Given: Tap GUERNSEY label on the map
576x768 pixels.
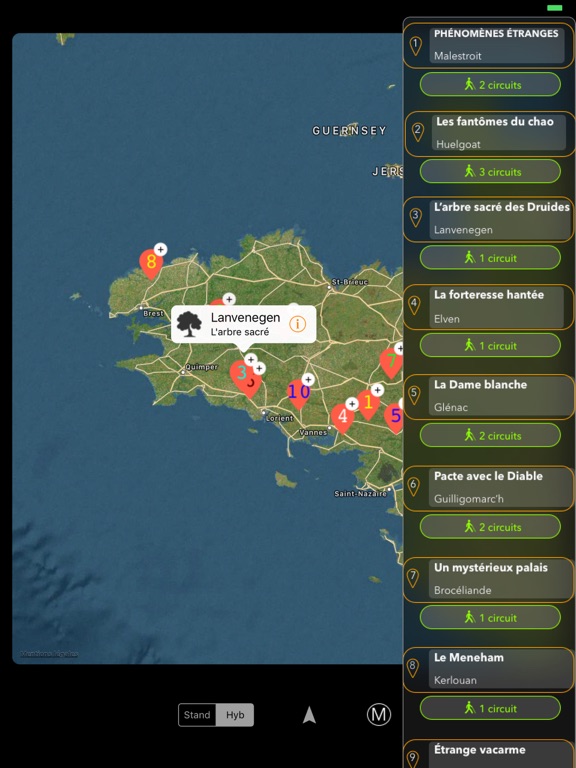Looking at the screenshot, I should click(349, 130).
